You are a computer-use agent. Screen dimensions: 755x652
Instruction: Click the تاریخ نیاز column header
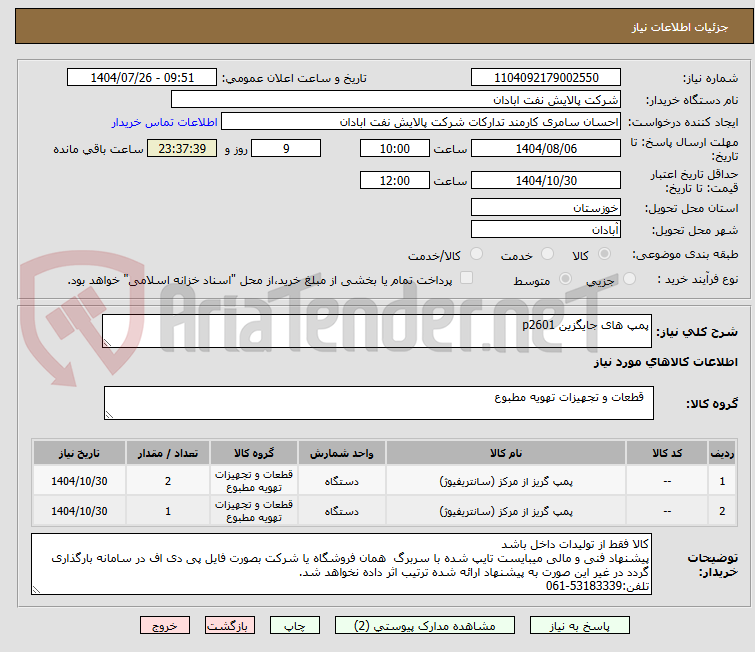coord(79,453)
